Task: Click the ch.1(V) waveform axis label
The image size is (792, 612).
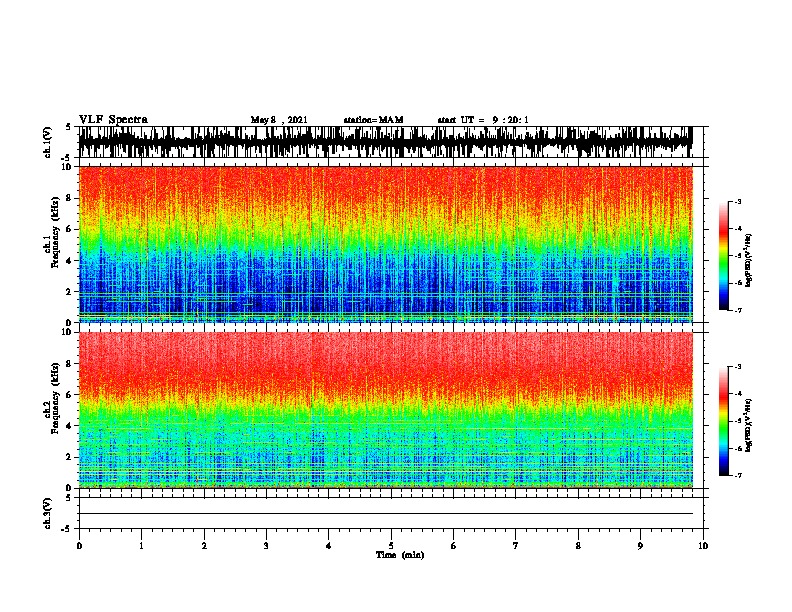Action: click(48, 142)
